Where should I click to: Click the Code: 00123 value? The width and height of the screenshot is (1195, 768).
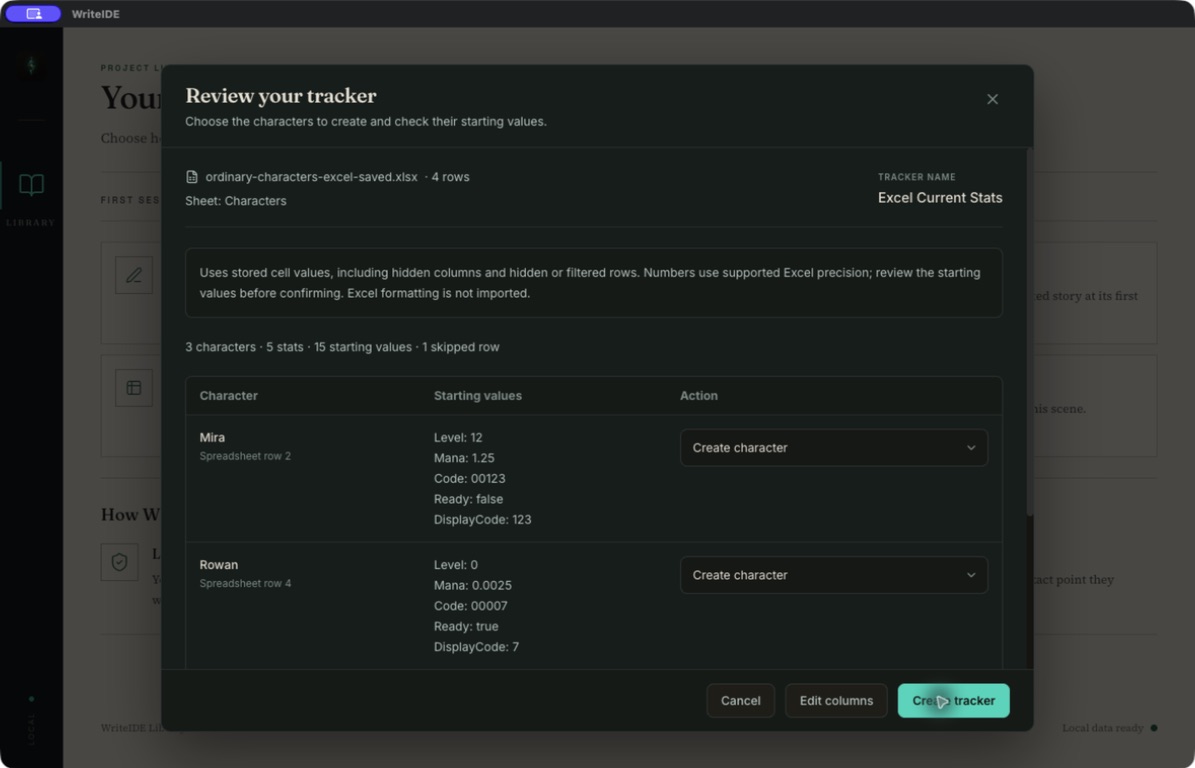469,478
